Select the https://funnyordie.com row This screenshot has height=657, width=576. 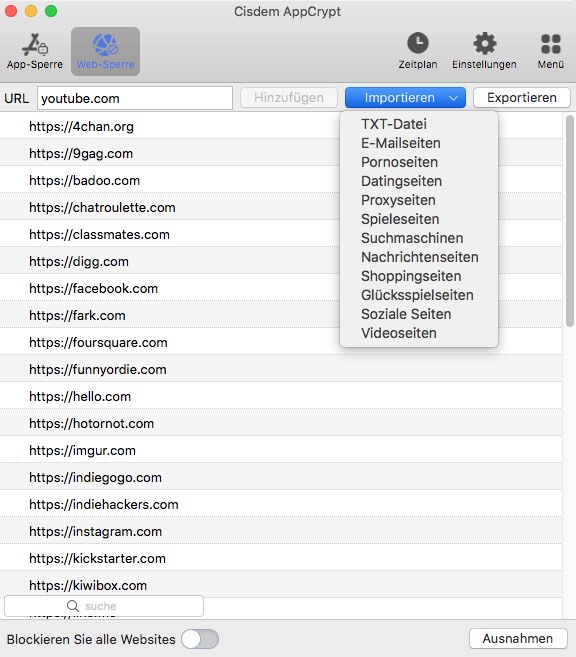[281, 370]
